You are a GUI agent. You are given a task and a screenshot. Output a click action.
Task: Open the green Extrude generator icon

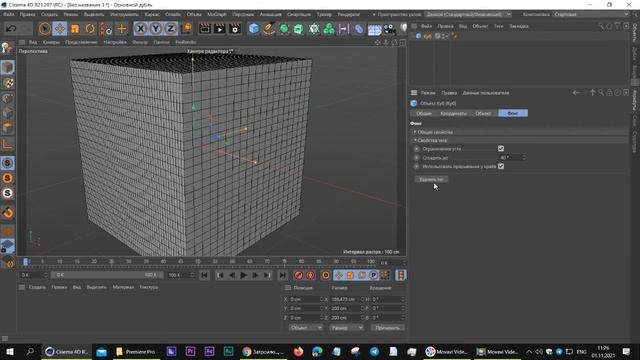(x=298, y=29)
